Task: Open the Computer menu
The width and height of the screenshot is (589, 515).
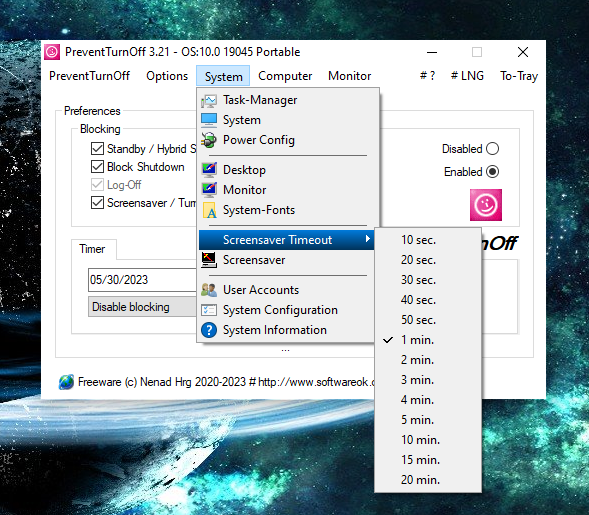Action: [285, 76]
